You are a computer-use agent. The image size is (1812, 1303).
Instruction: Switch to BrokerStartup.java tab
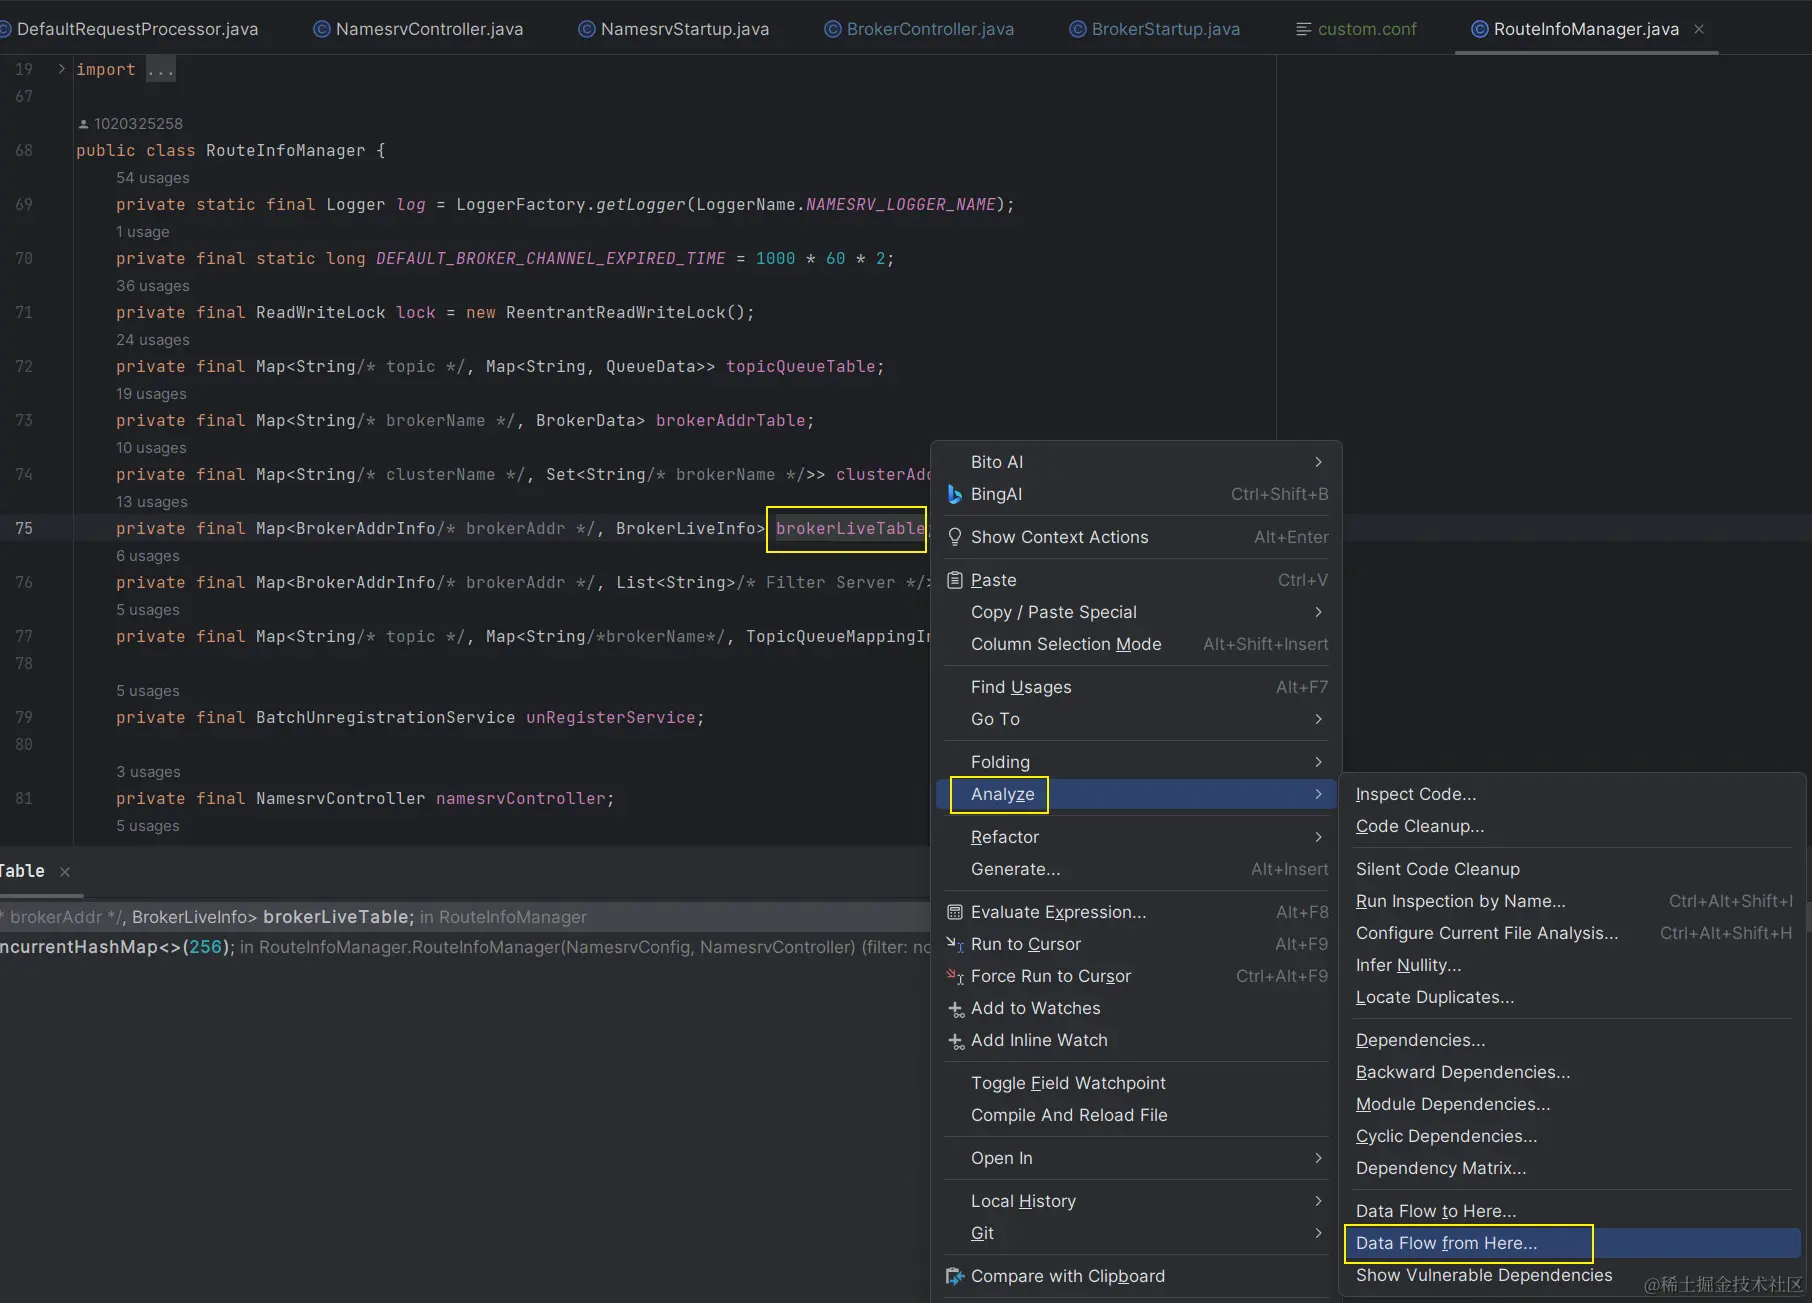(x=1155, y=29)
